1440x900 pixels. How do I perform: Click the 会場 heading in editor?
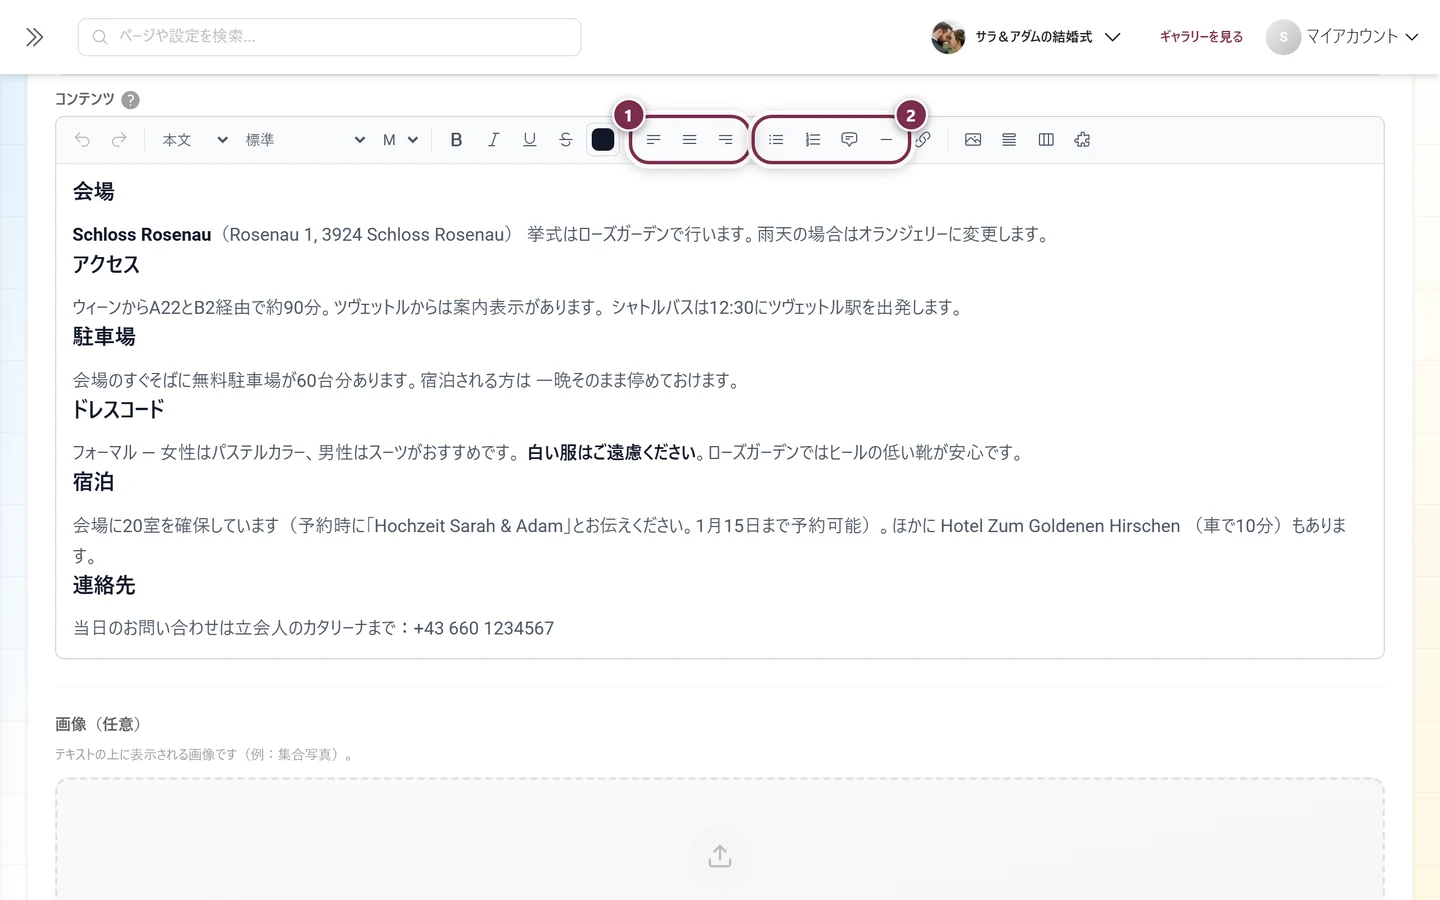tap(93, 191)
